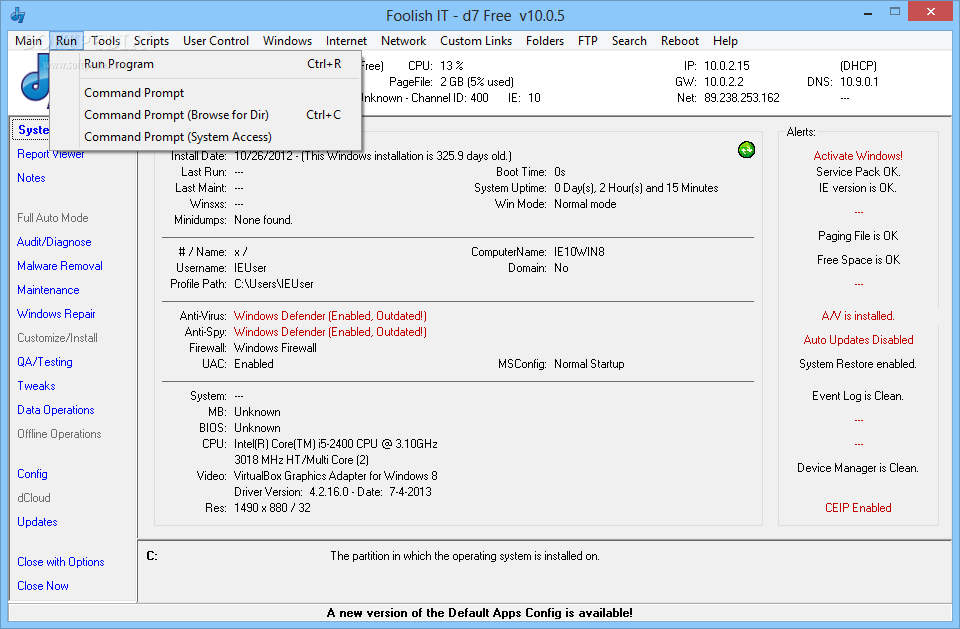Click the Activate Windows! alert
960x629 pixels.
(x=858, y=156)
